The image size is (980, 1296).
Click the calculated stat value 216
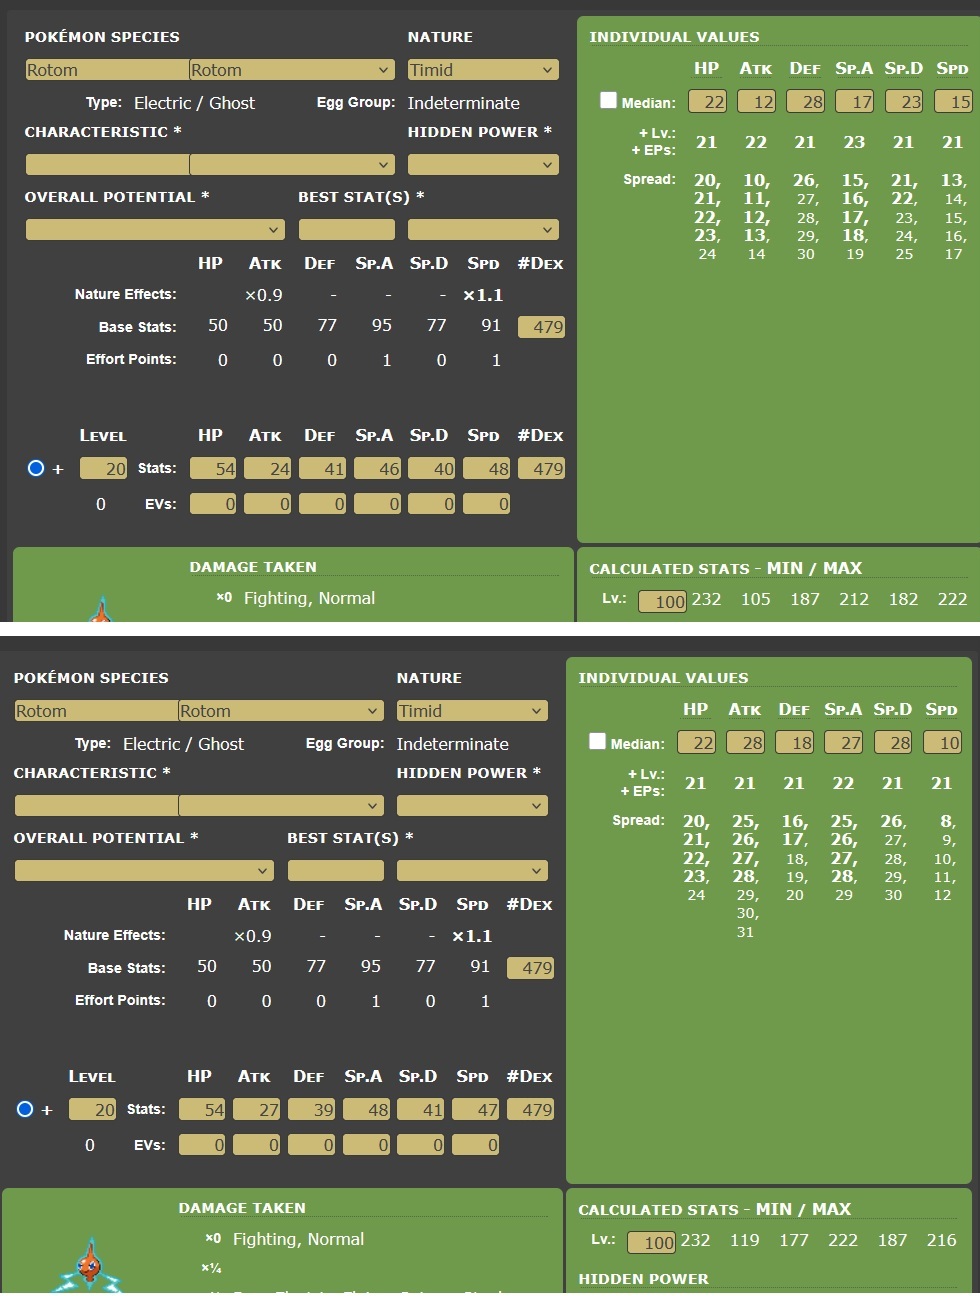[942, 1240]
